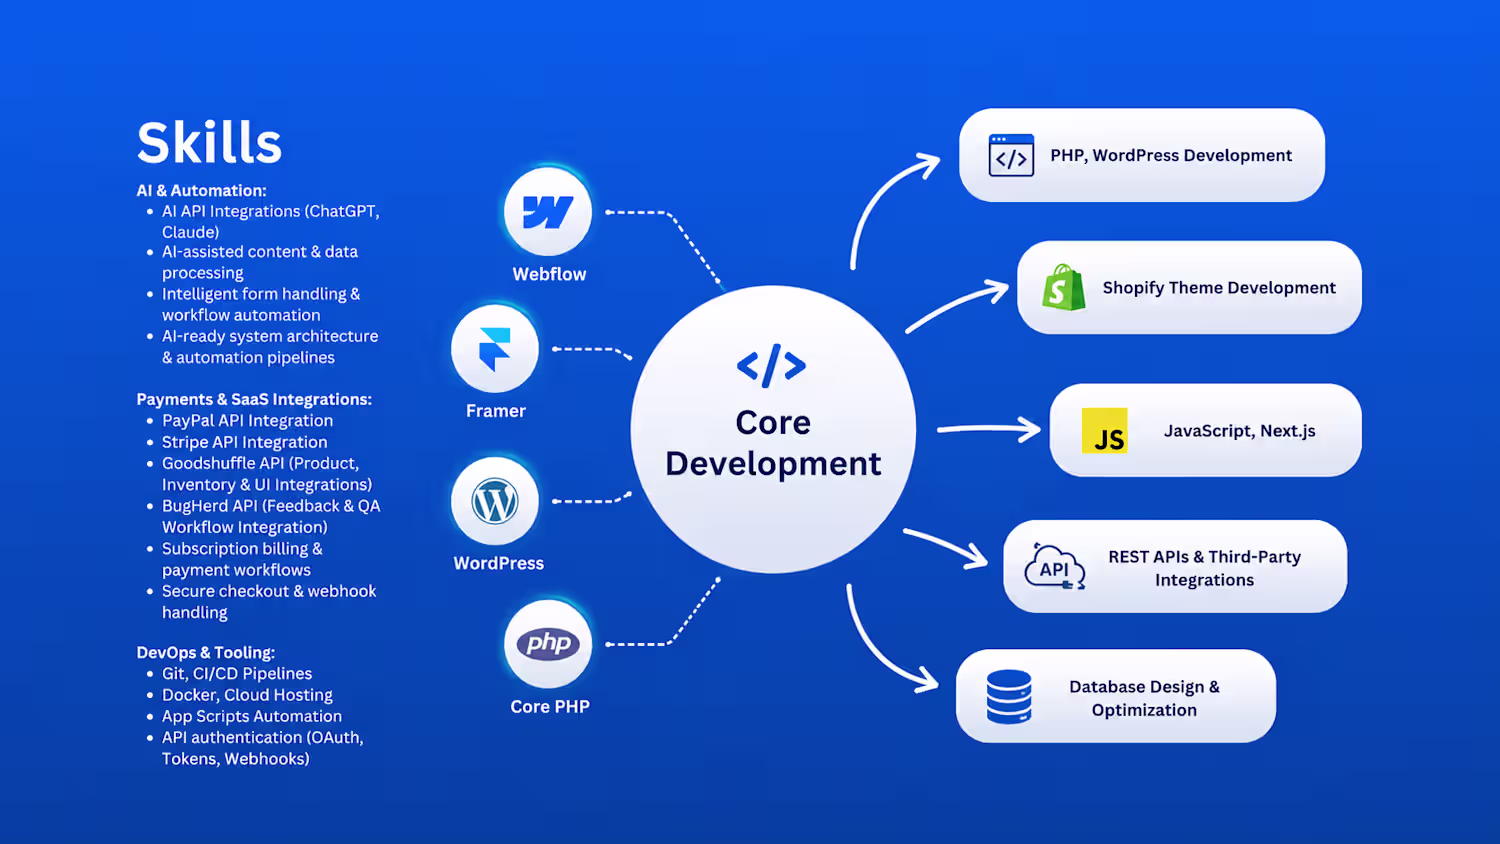Click the php logo circle
The width and height of the screenshot is (1500, 844).
(548, 644)
